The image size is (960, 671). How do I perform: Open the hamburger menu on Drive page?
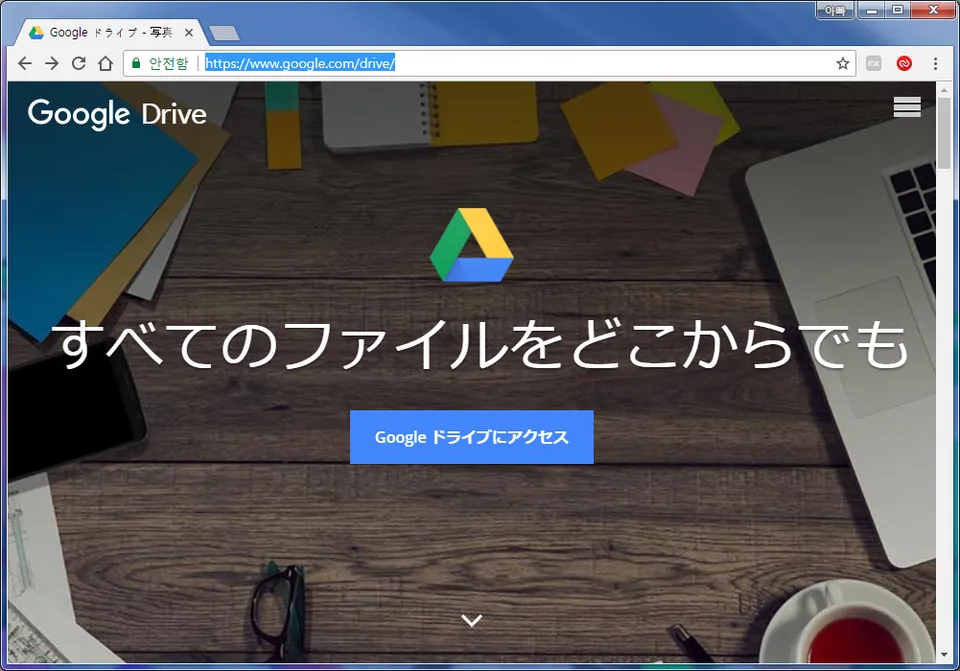[907, 107]
